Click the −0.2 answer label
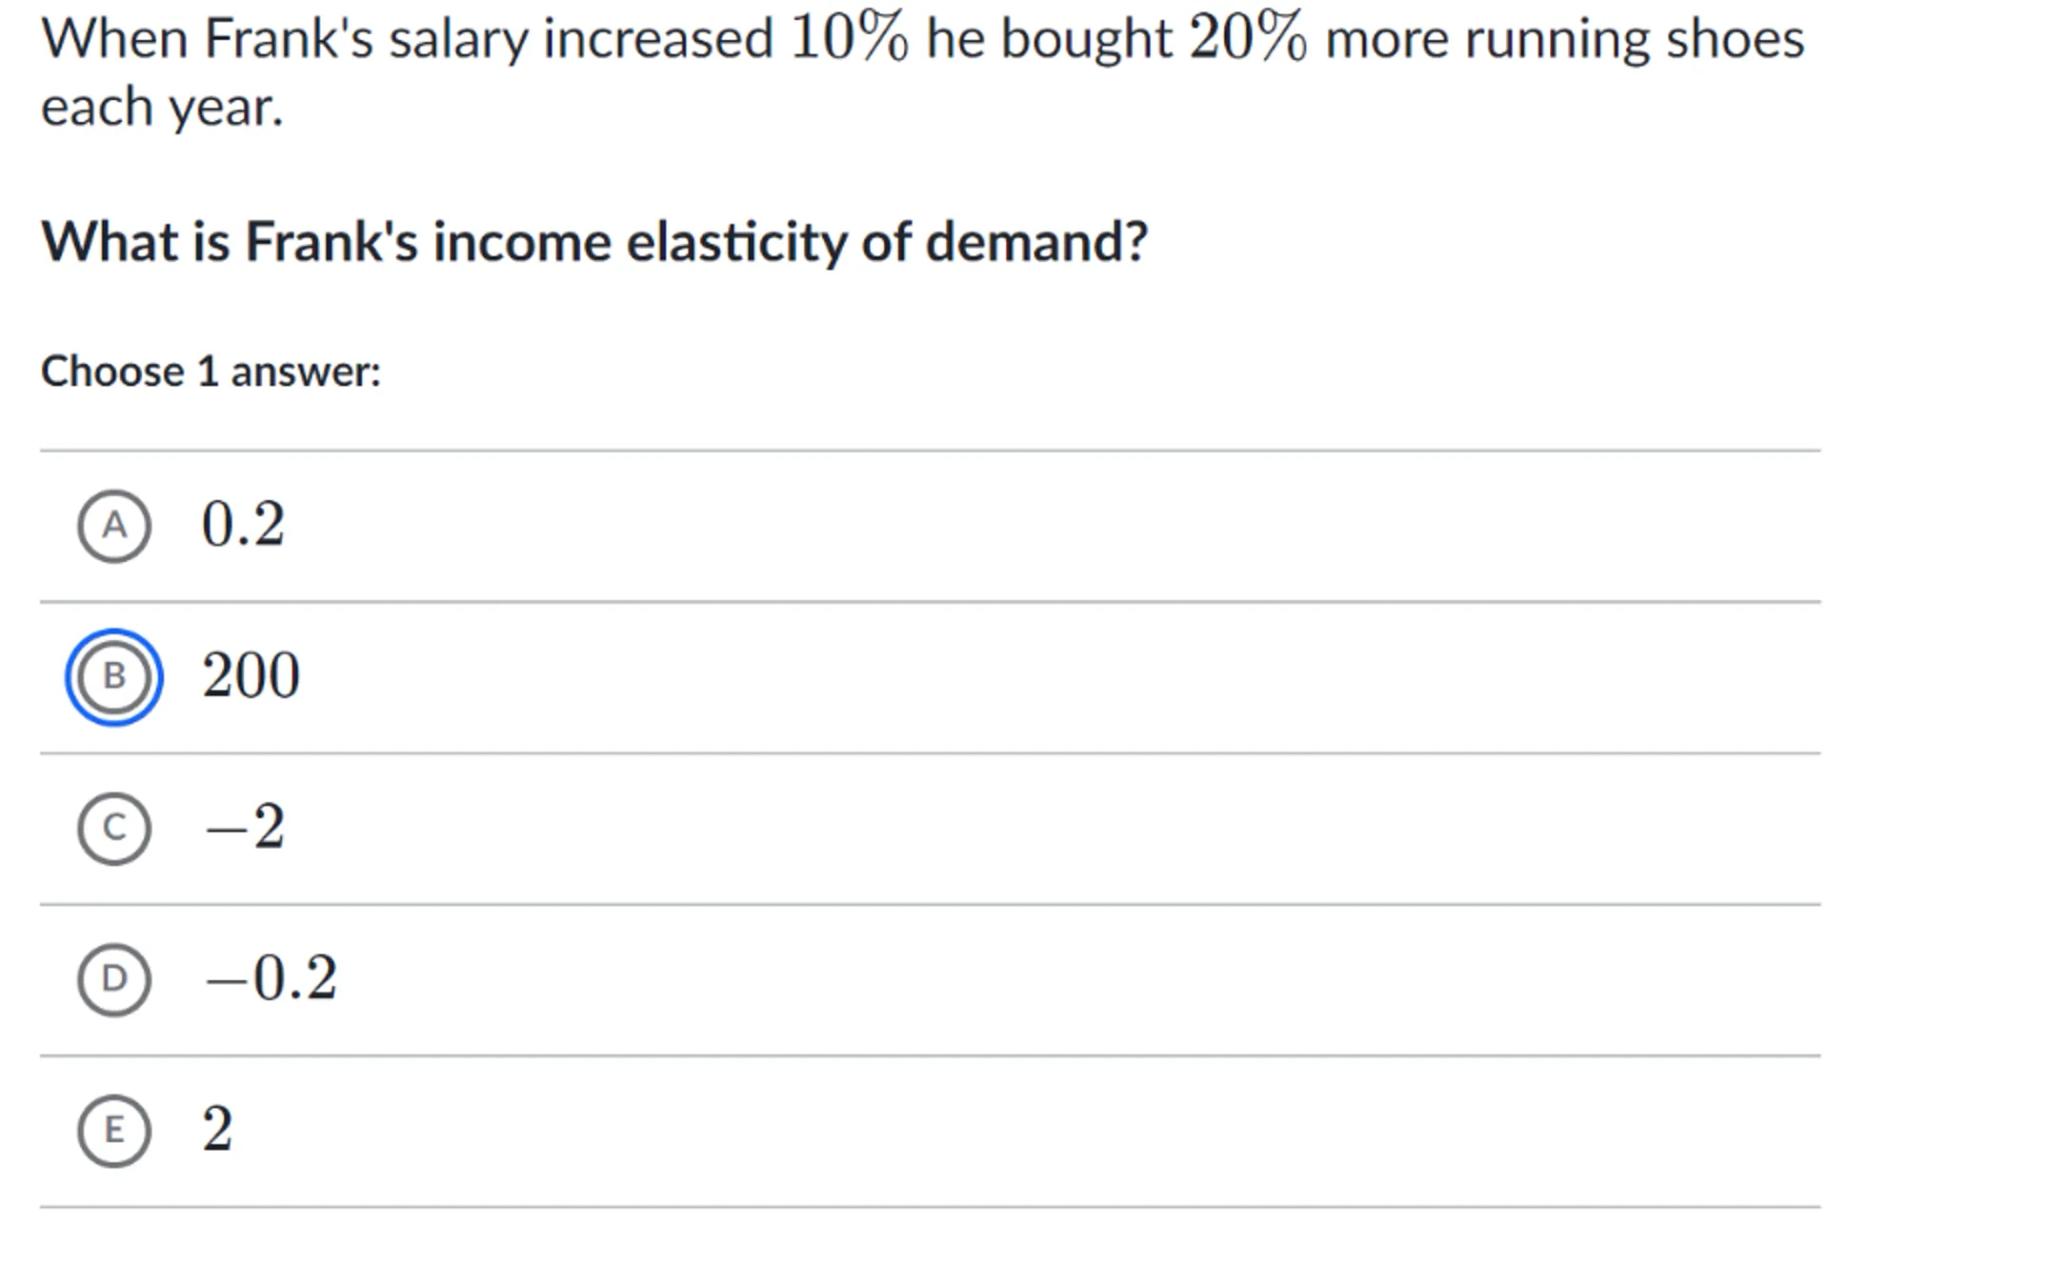The width and height of the screenshot is (2048, 1264). click(271, 978)
